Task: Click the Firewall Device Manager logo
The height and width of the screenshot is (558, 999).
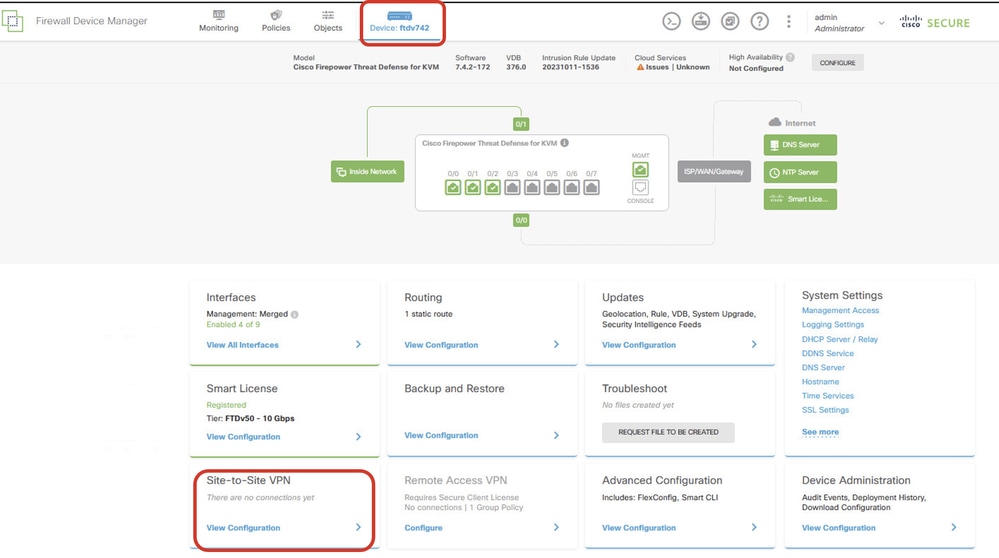Action: tap(13, 21)
